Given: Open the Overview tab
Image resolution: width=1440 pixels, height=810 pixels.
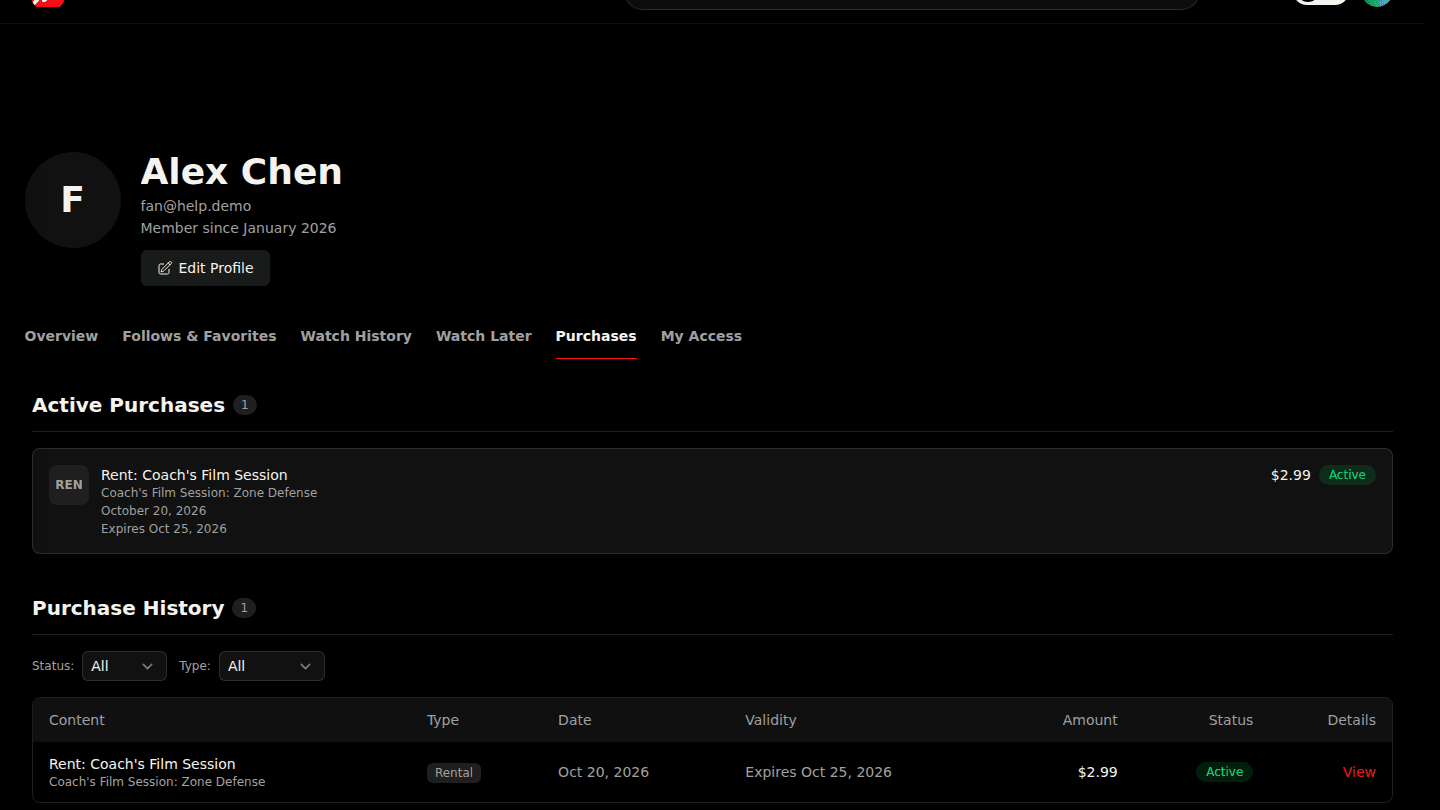Looking at the screenshot, I should [61, 336].
